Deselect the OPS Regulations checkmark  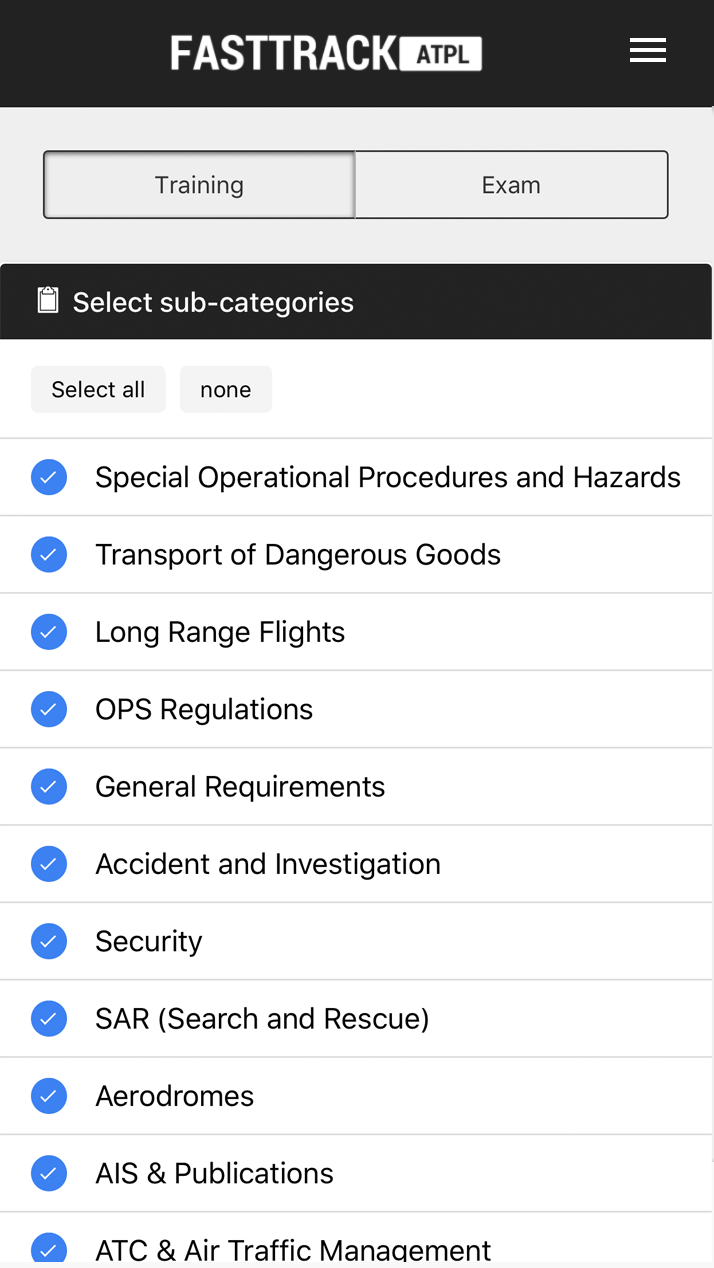pos(49,709)
